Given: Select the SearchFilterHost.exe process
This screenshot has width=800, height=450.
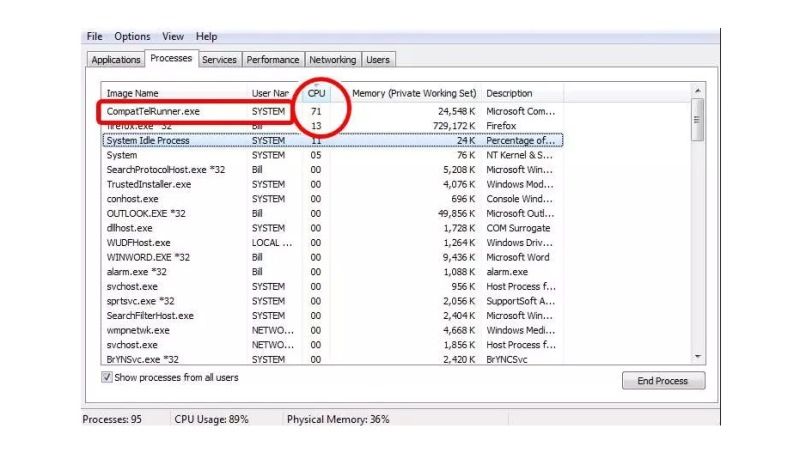Looking at the screenshot, I should point(333,316).
